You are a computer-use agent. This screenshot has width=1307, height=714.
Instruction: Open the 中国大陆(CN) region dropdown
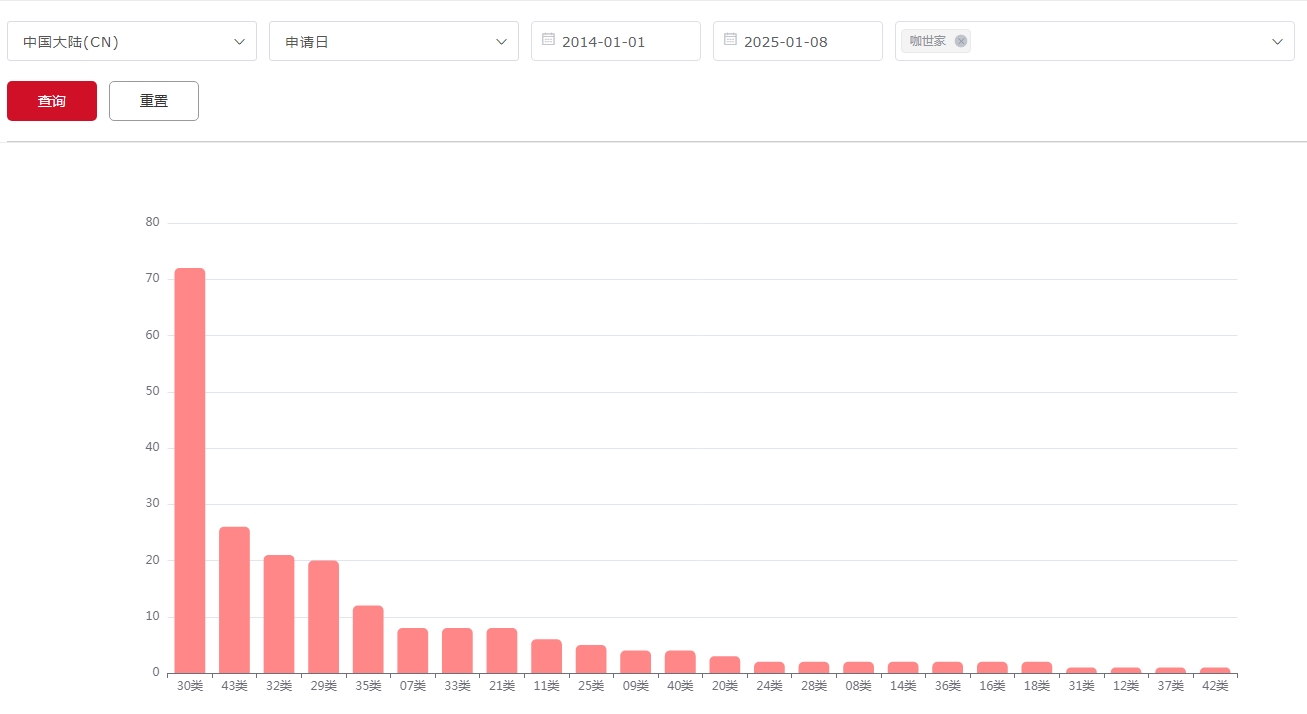tap(132, 41)
